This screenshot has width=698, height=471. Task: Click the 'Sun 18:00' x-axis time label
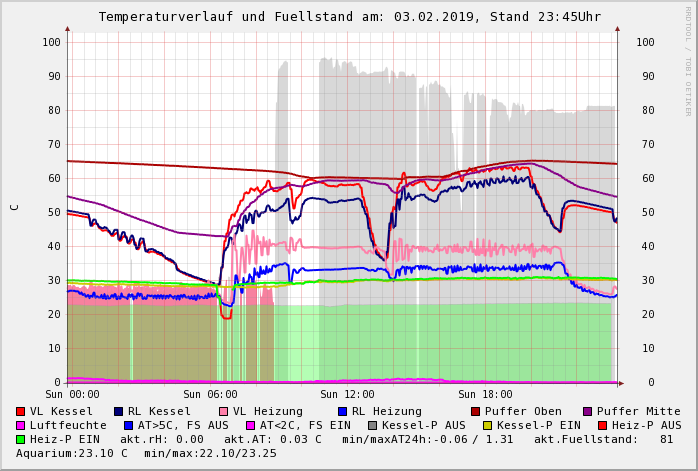[484, 395]
